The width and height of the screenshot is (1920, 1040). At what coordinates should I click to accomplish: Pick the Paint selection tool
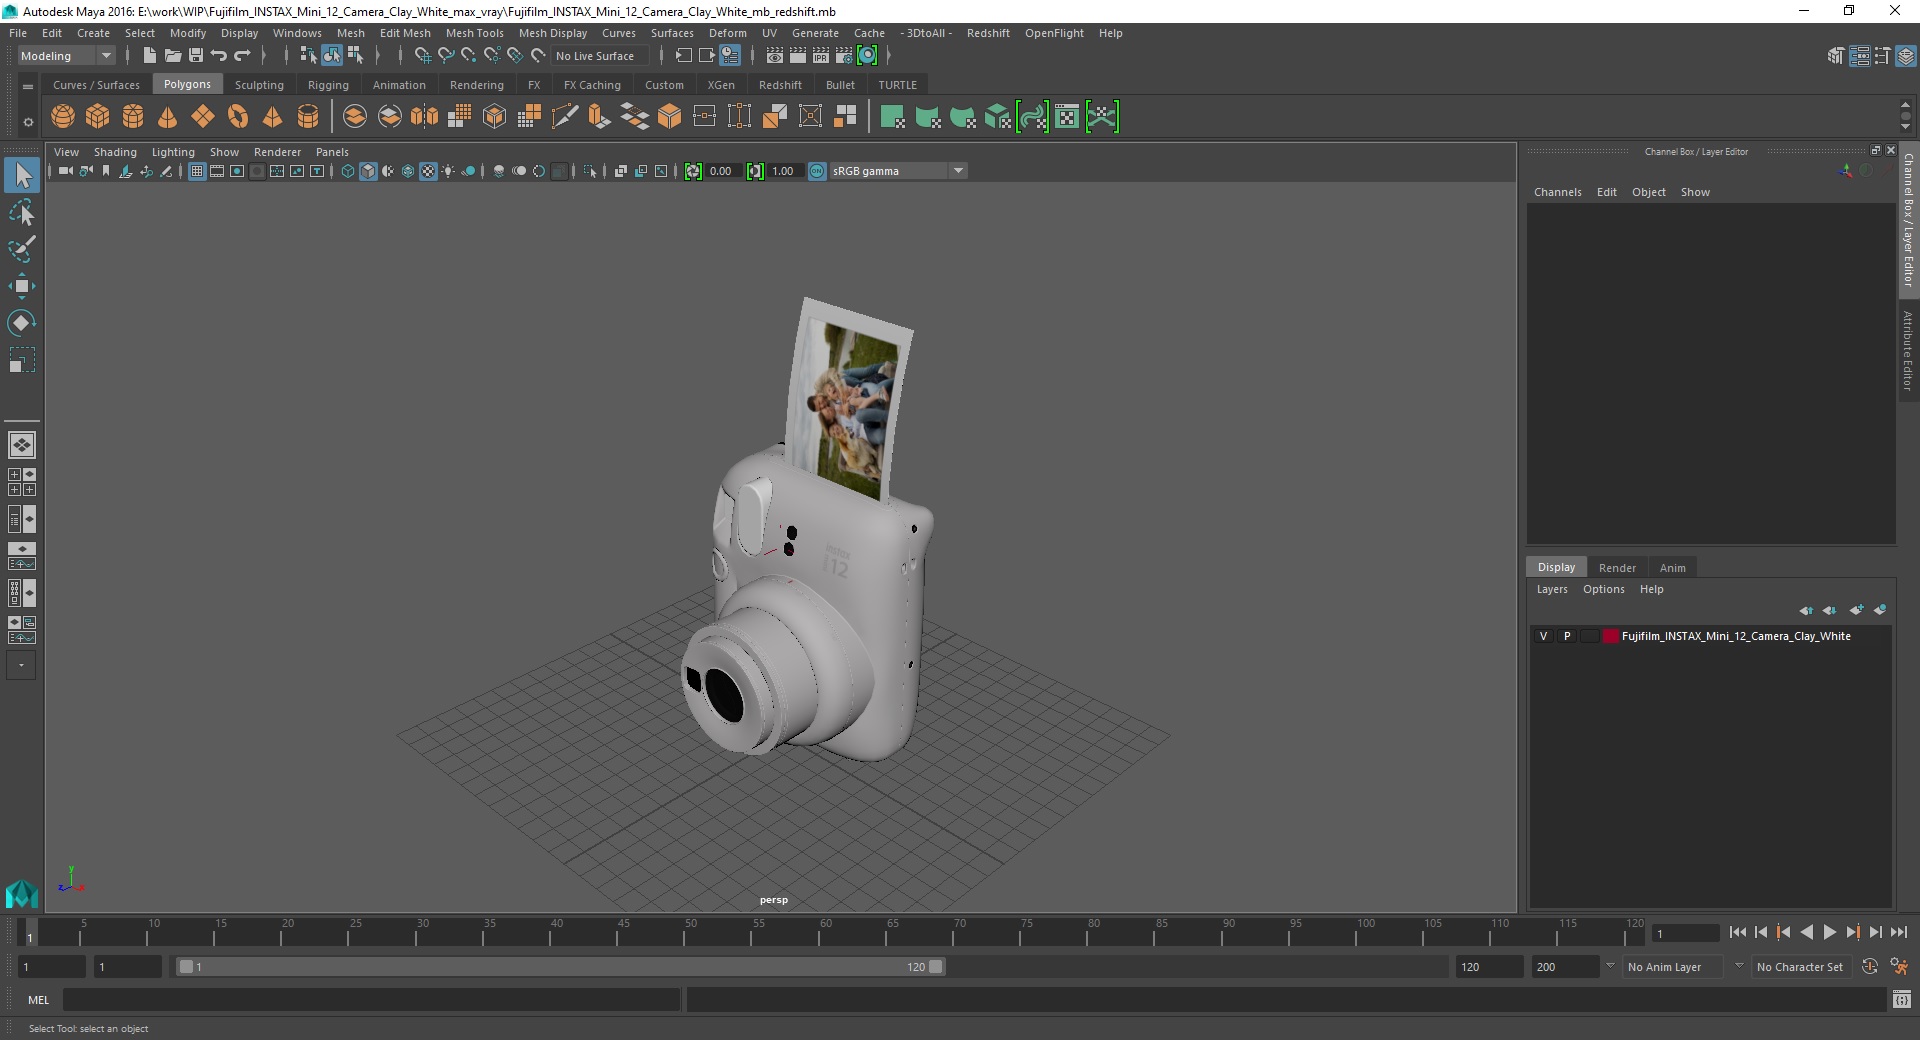(x=22, y=249)
